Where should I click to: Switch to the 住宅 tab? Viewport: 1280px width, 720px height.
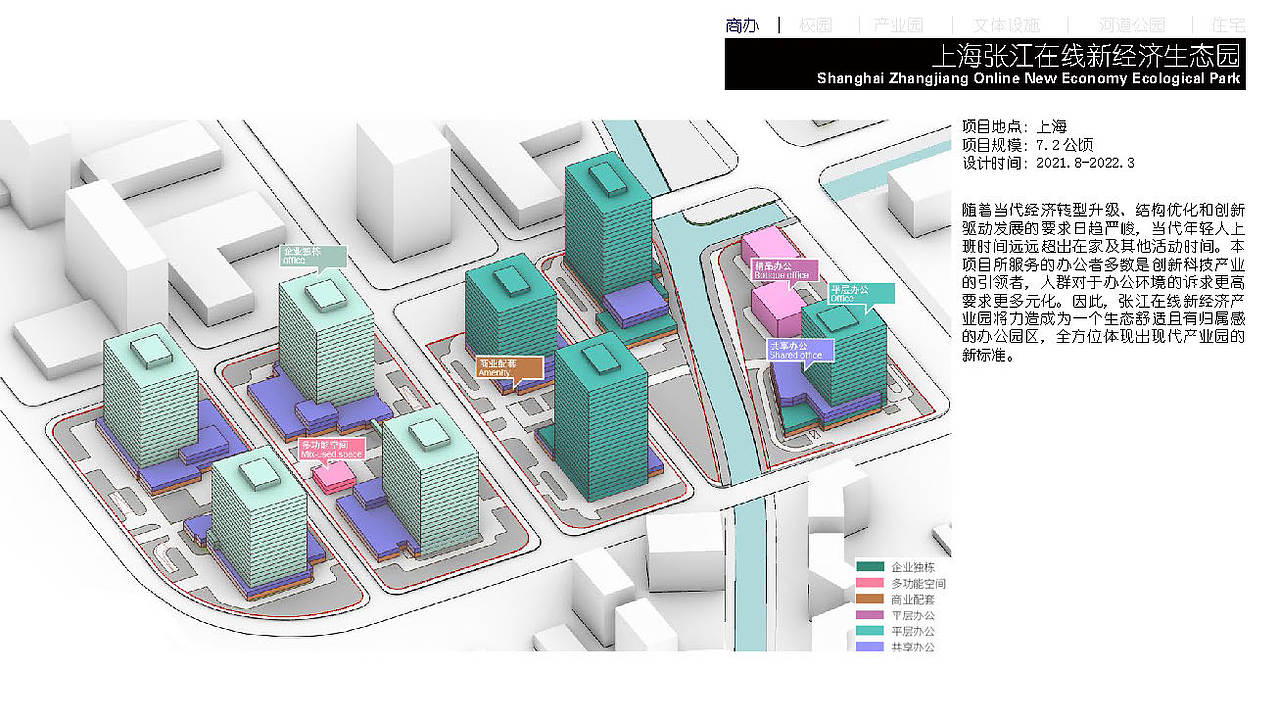(1228, 25)
